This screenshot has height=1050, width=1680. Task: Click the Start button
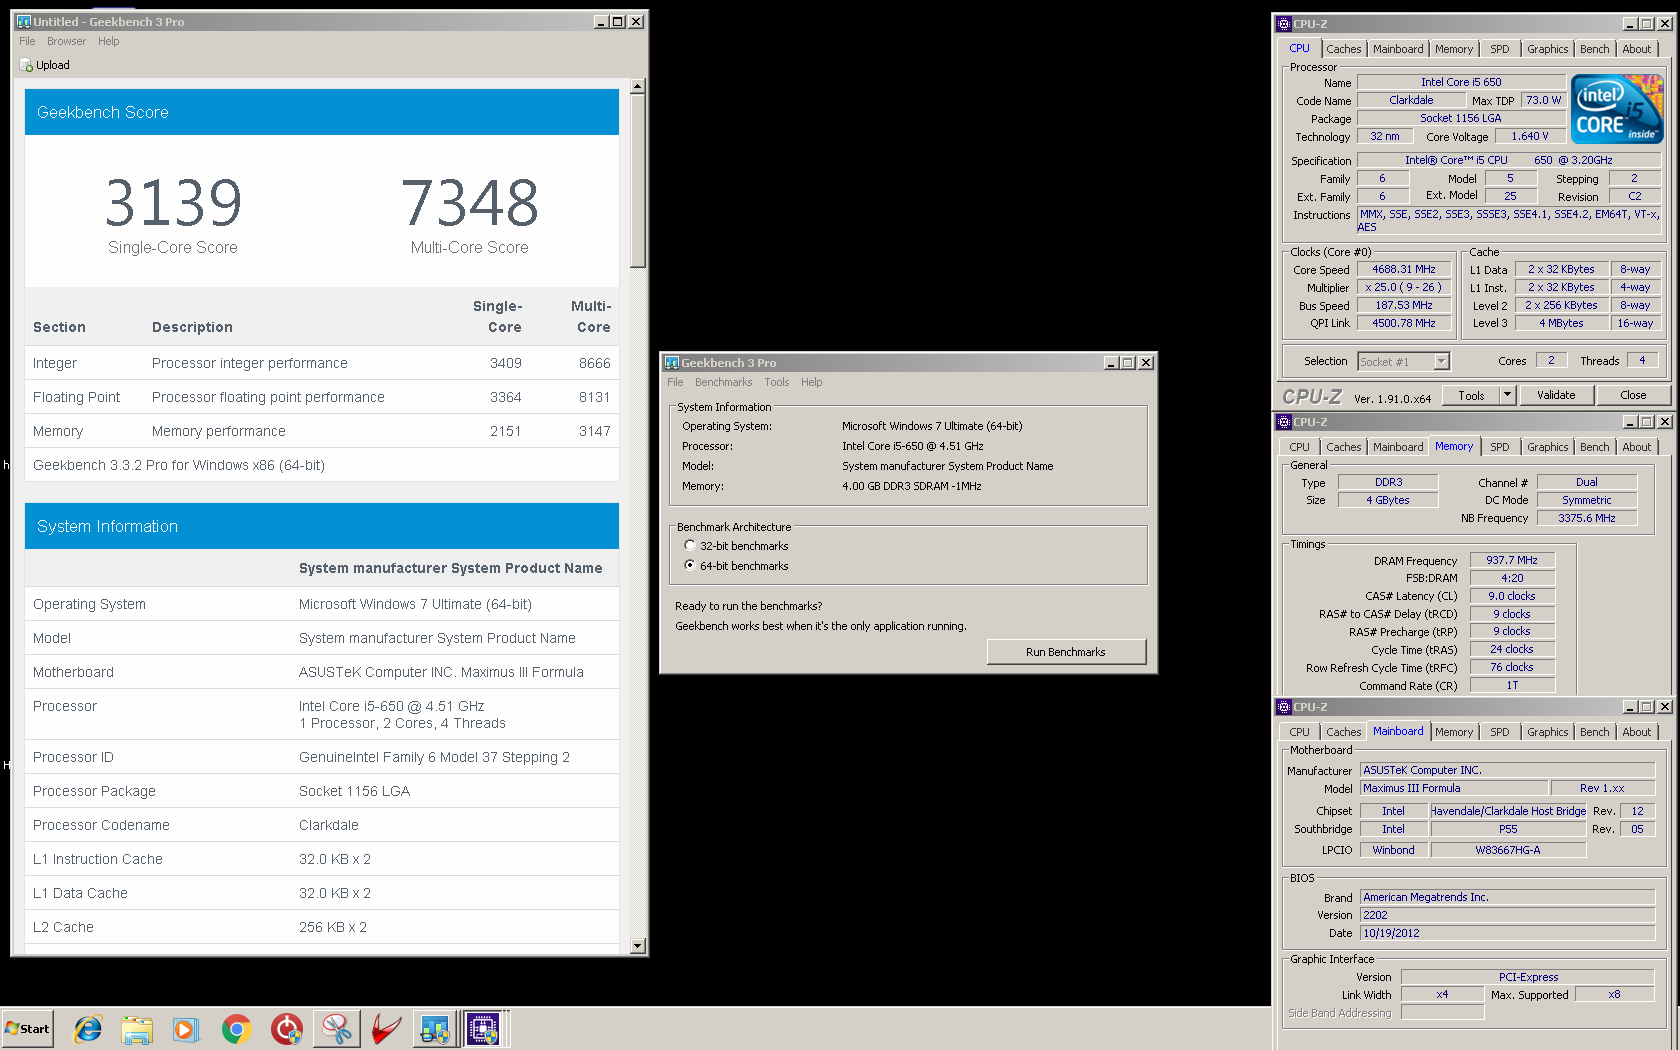[27, 1028]
